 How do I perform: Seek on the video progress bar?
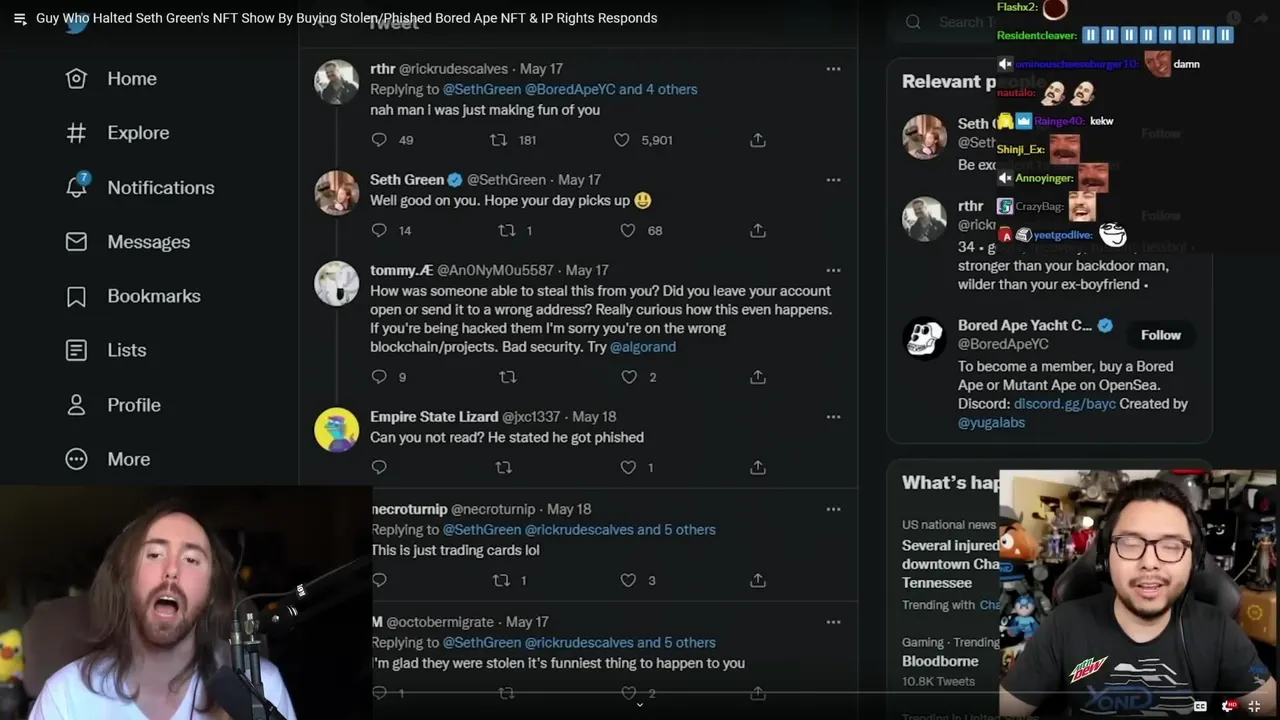(x=640, y=691)
